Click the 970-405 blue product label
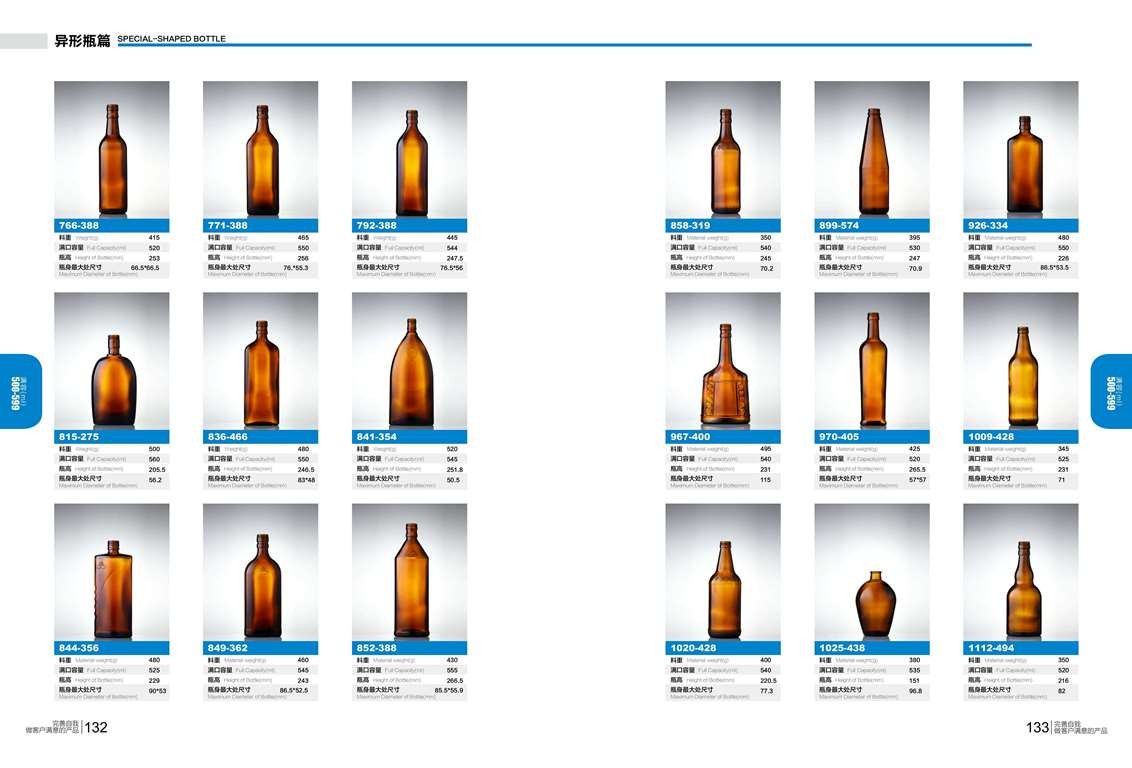1132x768 pixels. point(872,437)
